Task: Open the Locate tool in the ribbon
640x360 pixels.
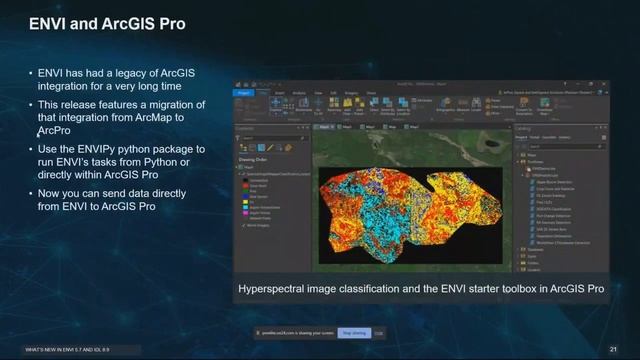Action: pos(476,104)
